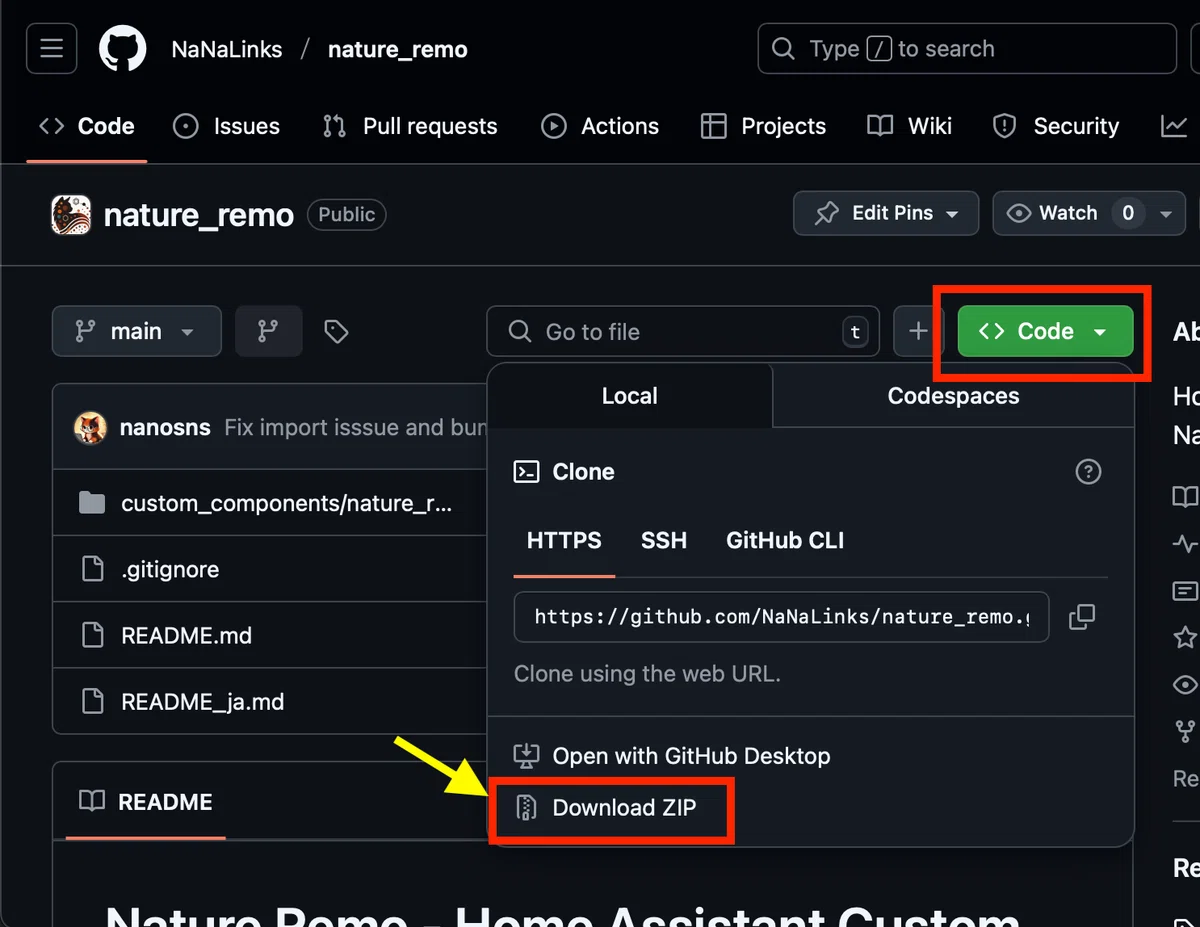Open the main branch selector dropdown

pyautogui.click(x=137, y=331)
